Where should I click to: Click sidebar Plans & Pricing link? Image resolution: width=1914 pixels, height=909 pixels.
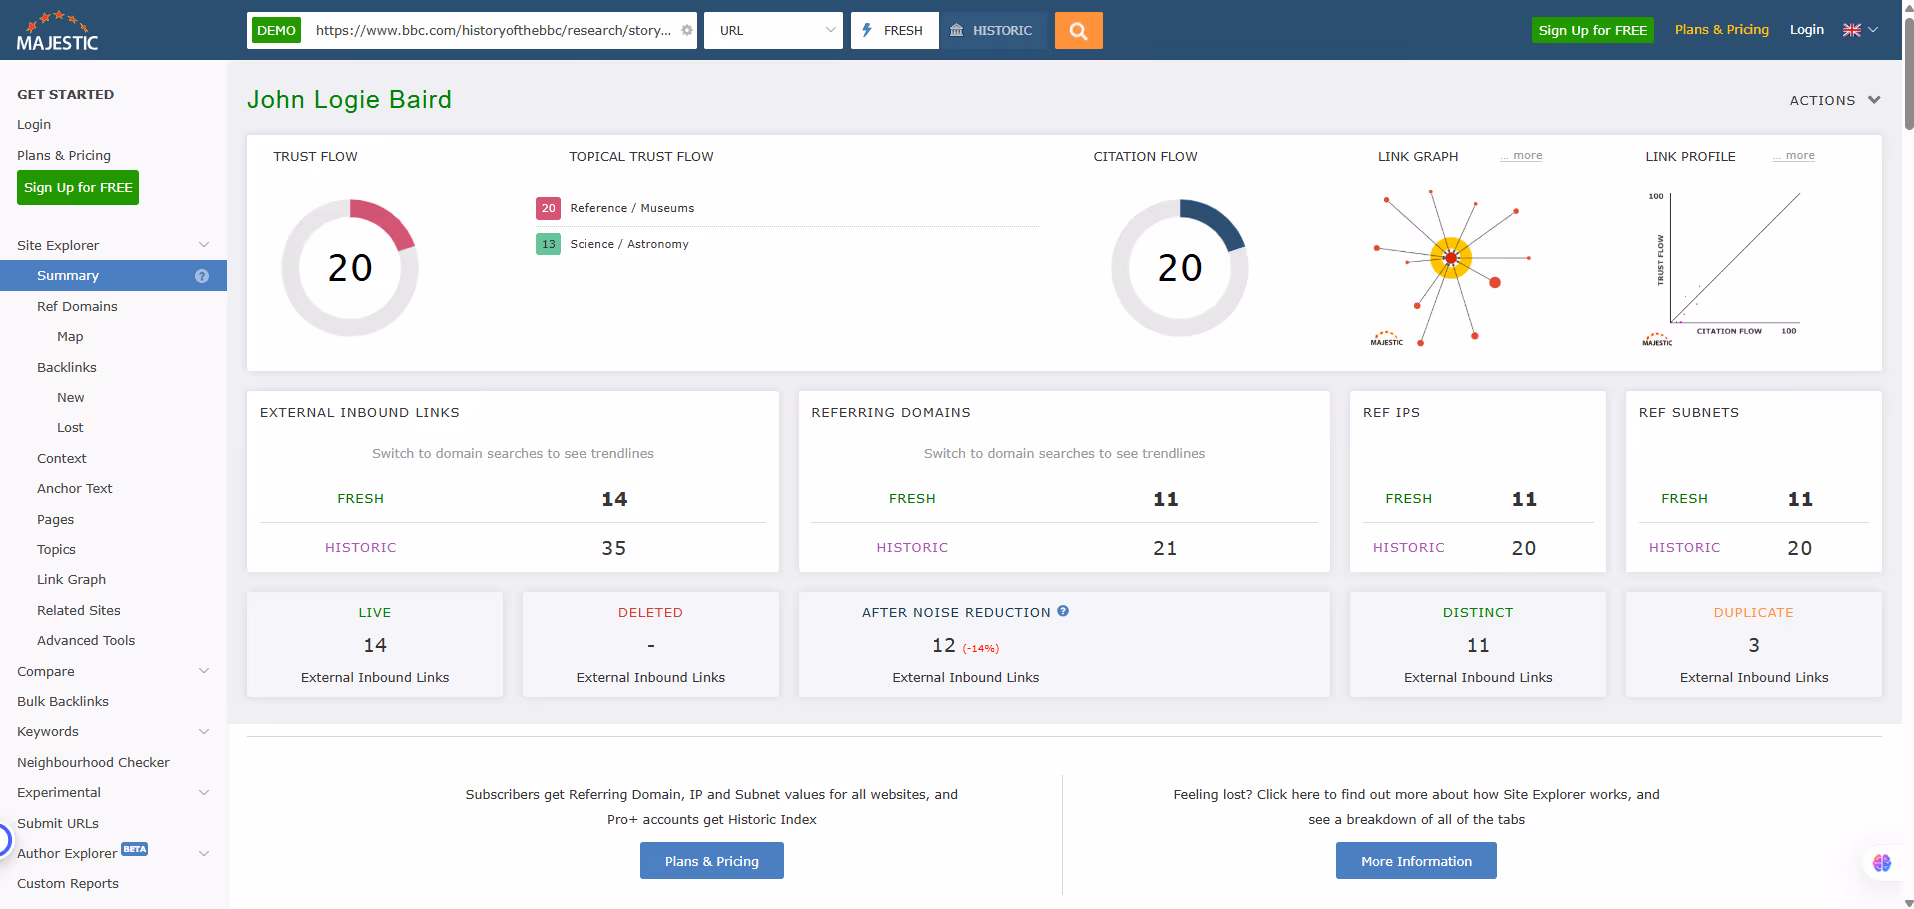[64, 155]
